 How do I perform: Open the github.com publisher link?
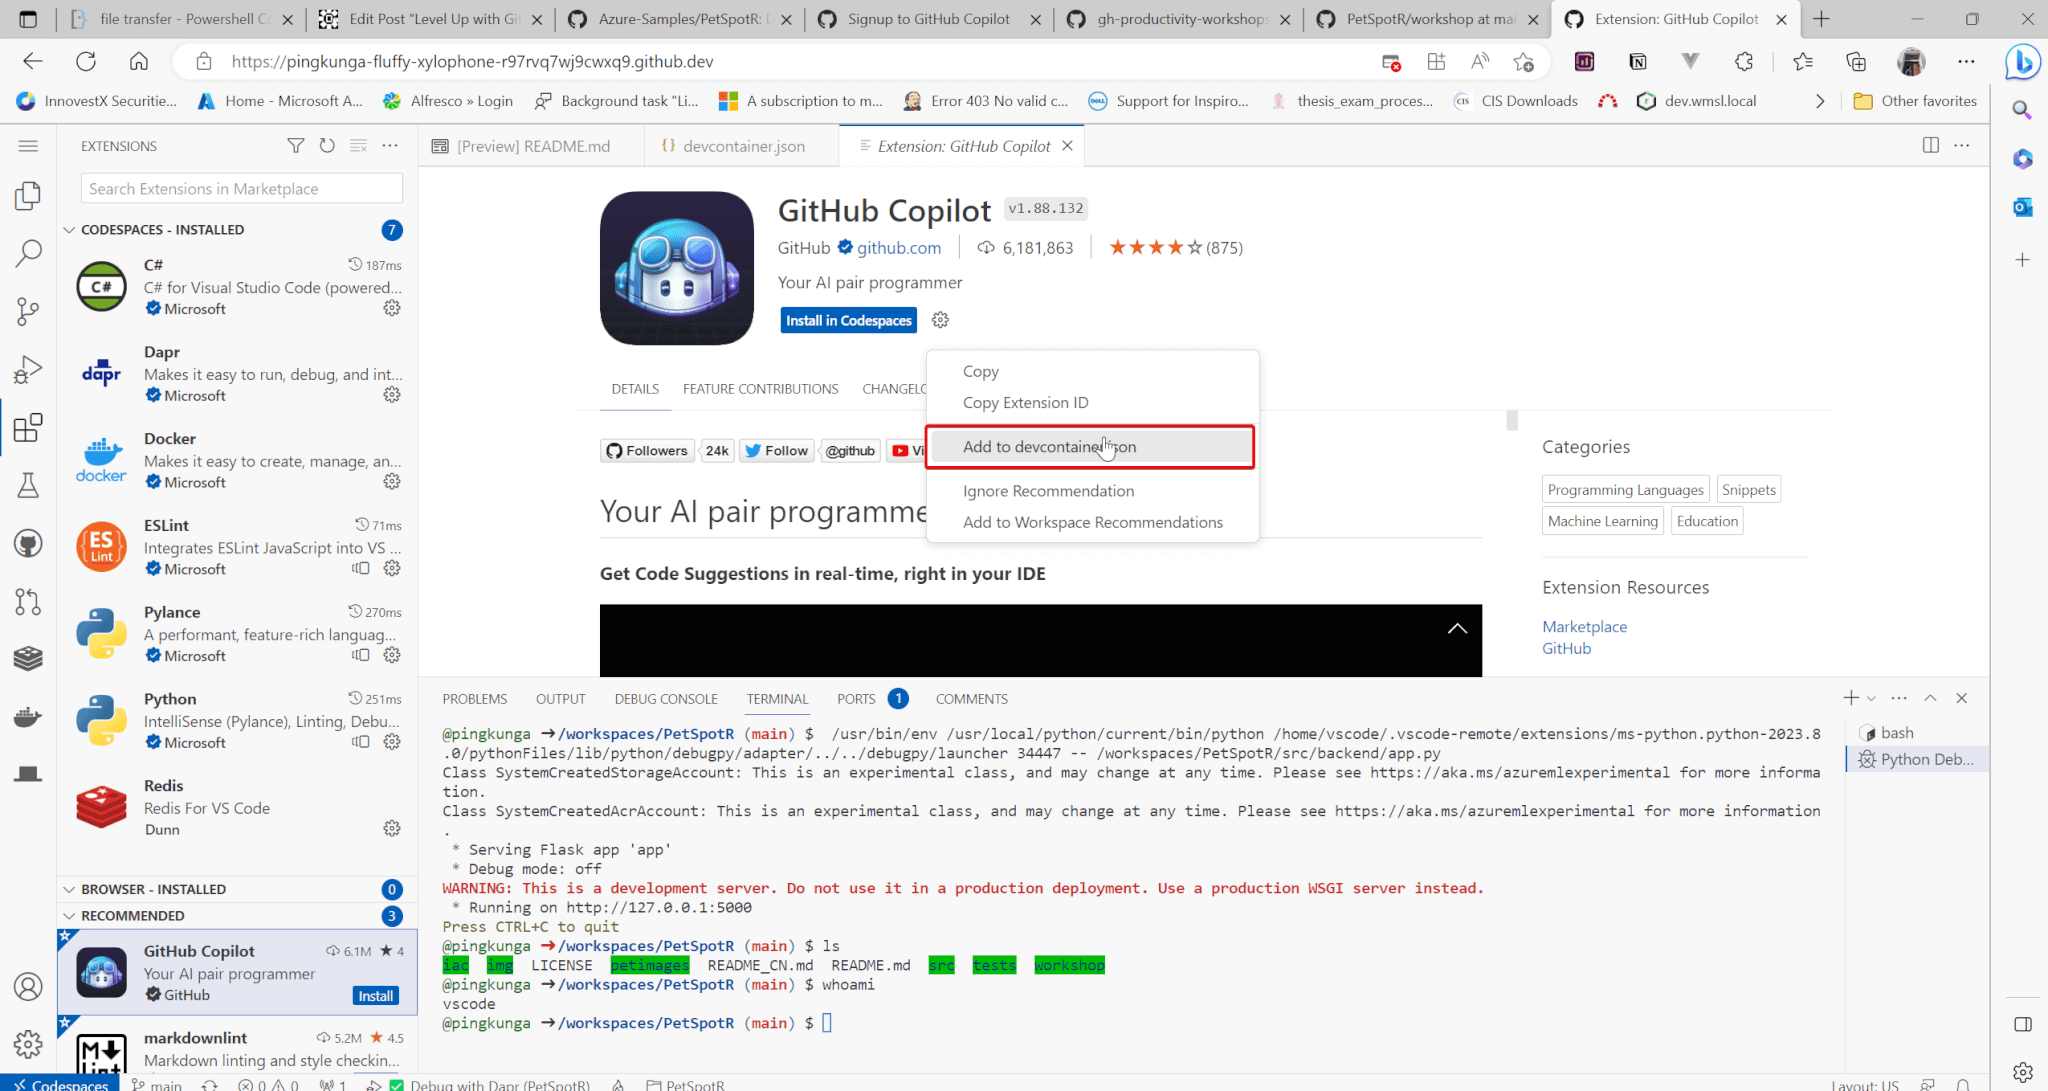point(899,248)
